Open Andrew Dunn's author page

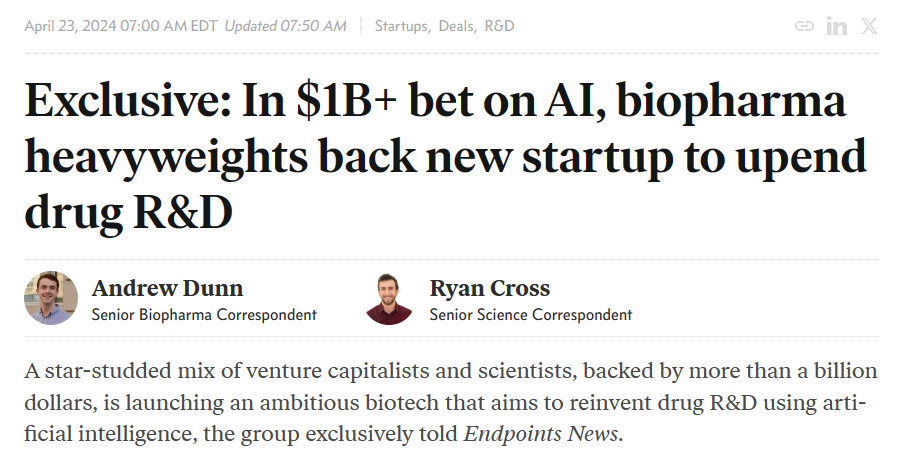click(167, 289)
